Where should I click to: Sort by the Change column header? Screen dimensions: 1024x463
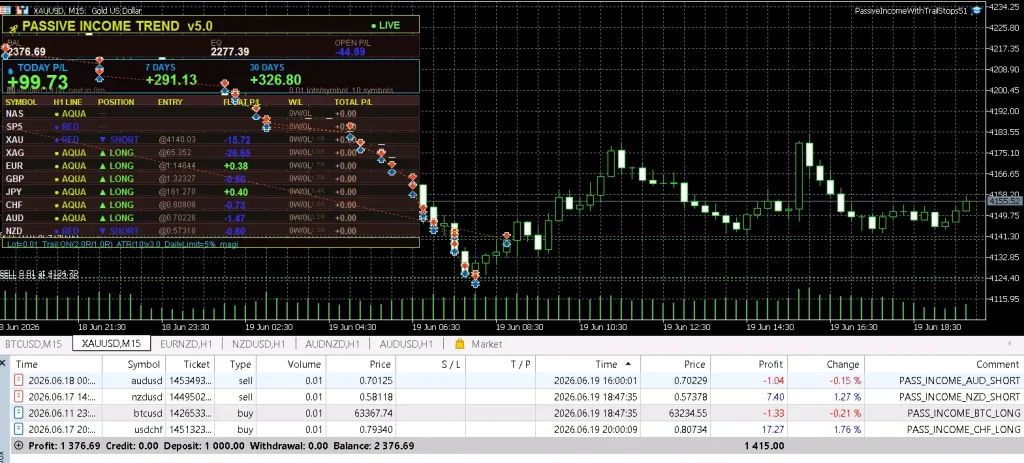tap(826, 364)
